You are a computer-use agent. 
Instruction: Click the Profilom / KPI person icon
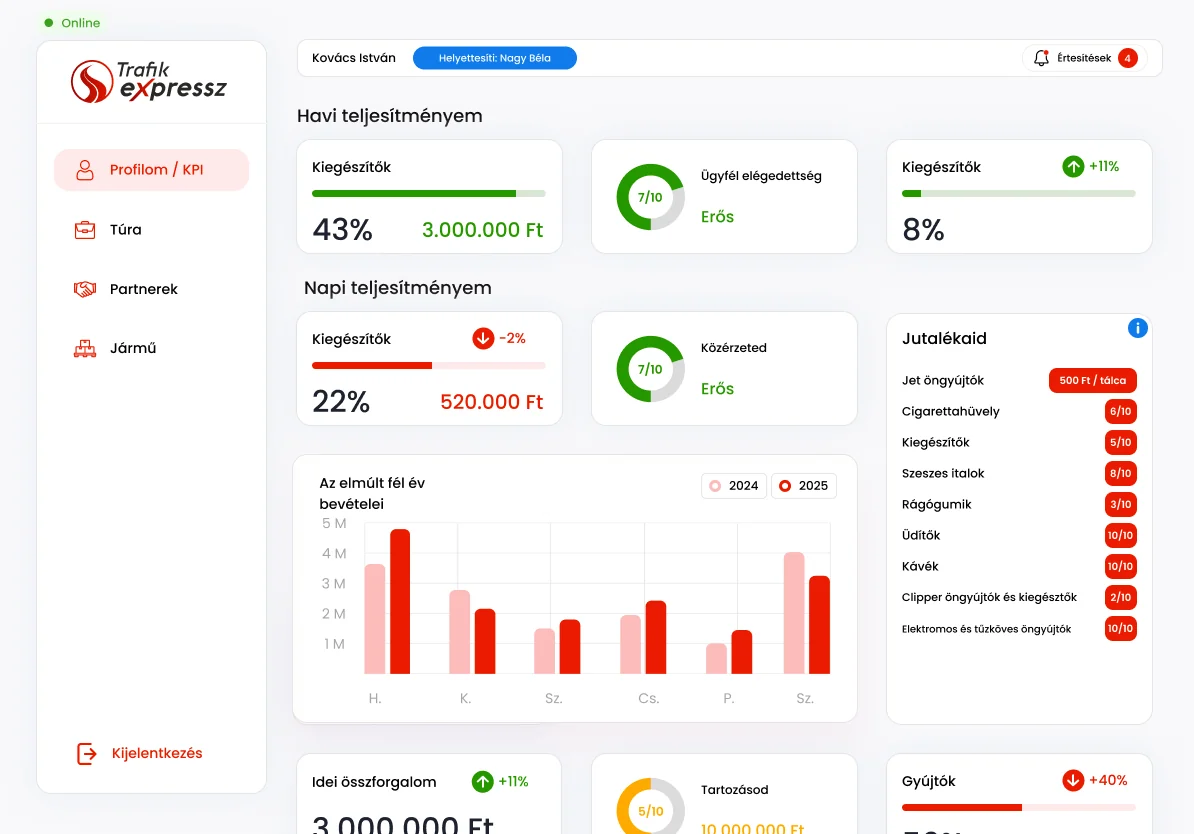coord(85,170)
